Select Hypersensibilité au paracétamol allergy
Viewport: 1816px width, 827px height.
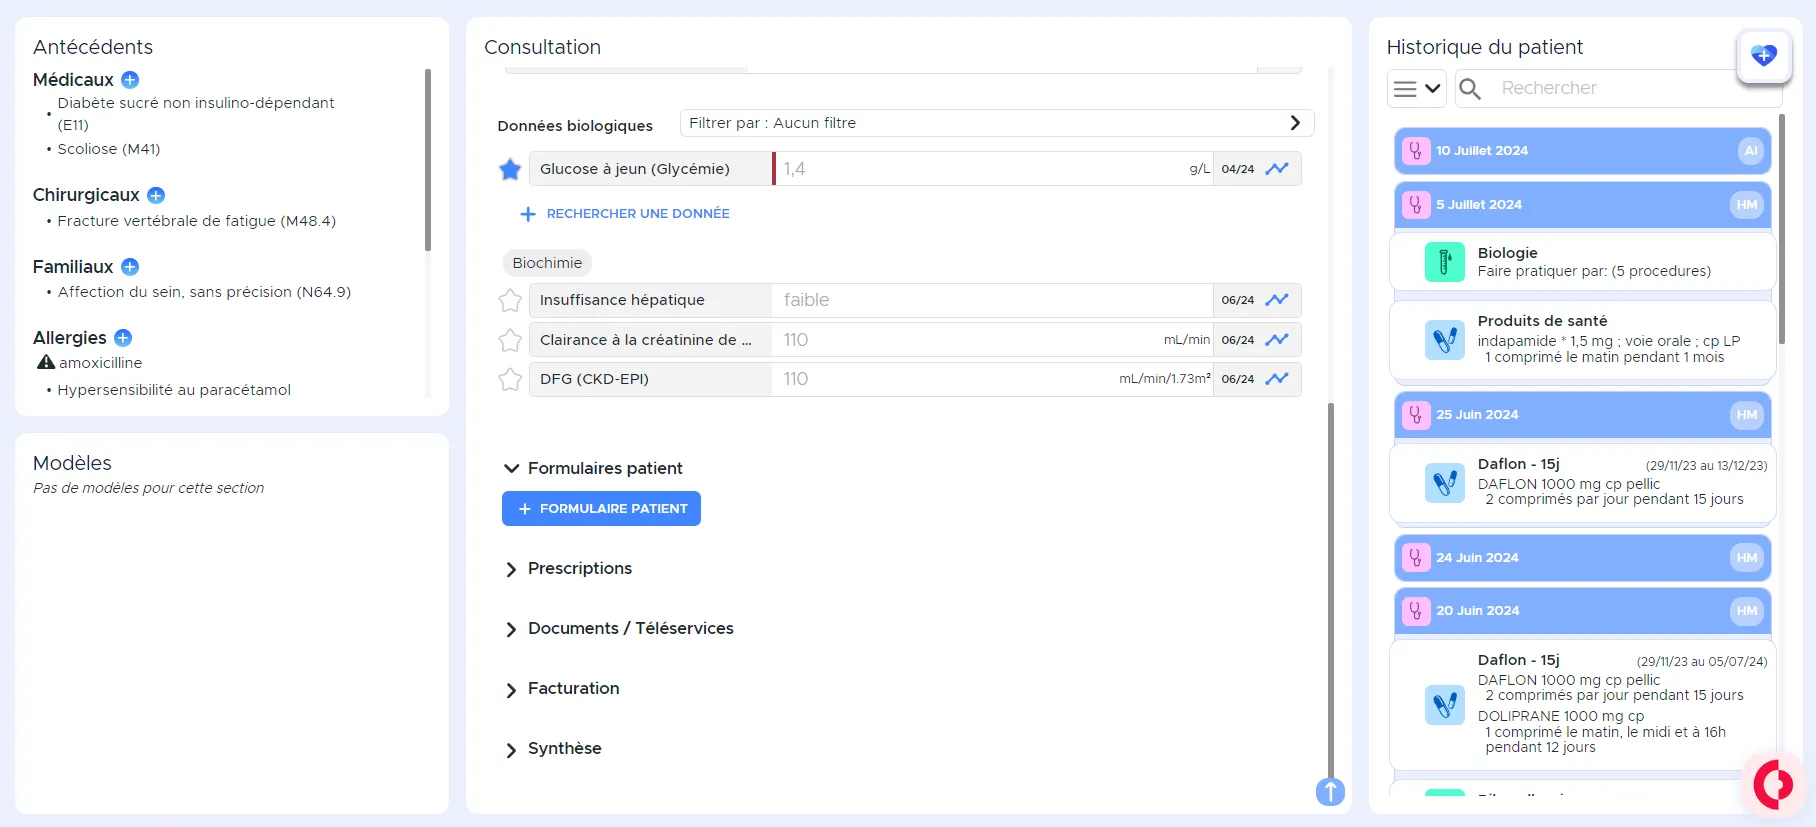174,390
